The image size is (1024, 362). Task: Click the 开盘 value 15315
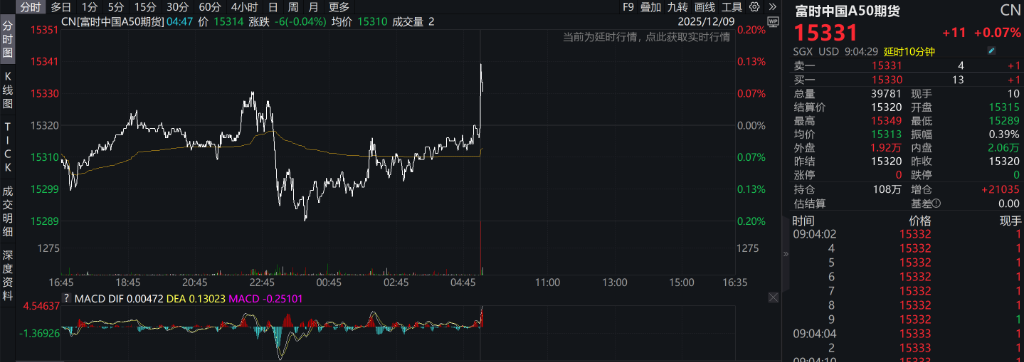1004,107
